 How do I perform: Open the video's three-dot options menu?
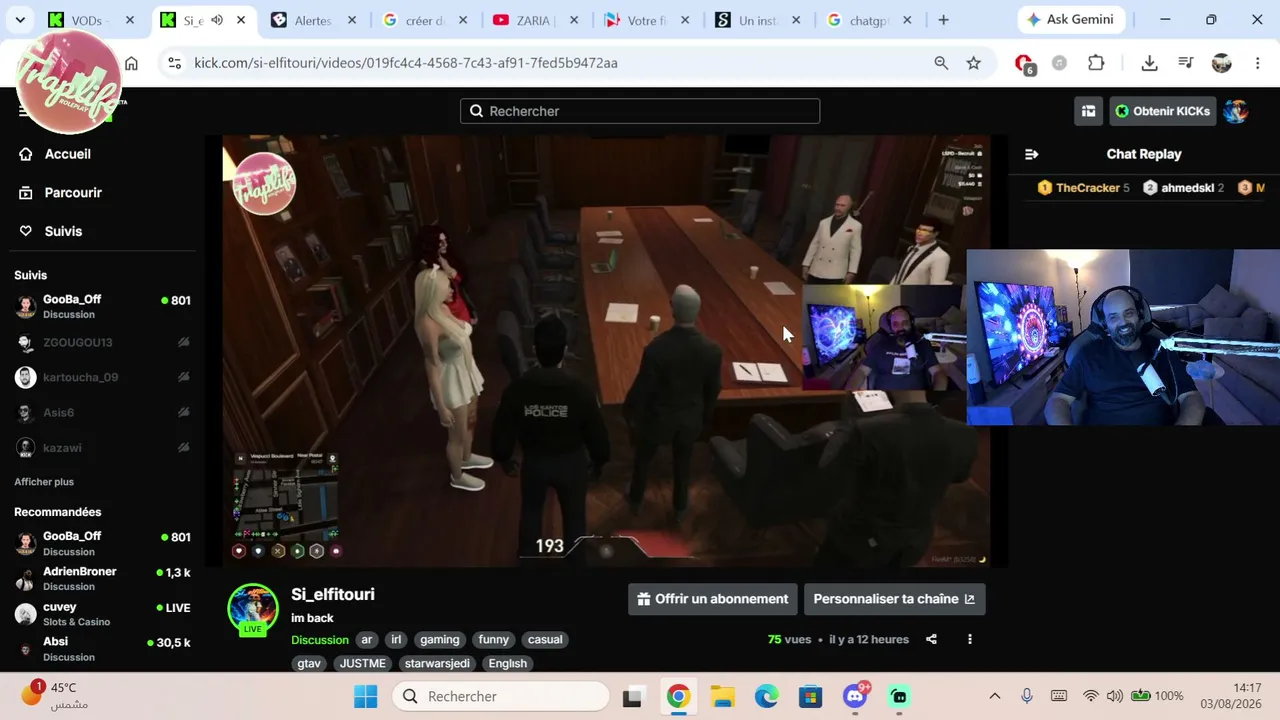pyautogui.click(x=969, y=639)
